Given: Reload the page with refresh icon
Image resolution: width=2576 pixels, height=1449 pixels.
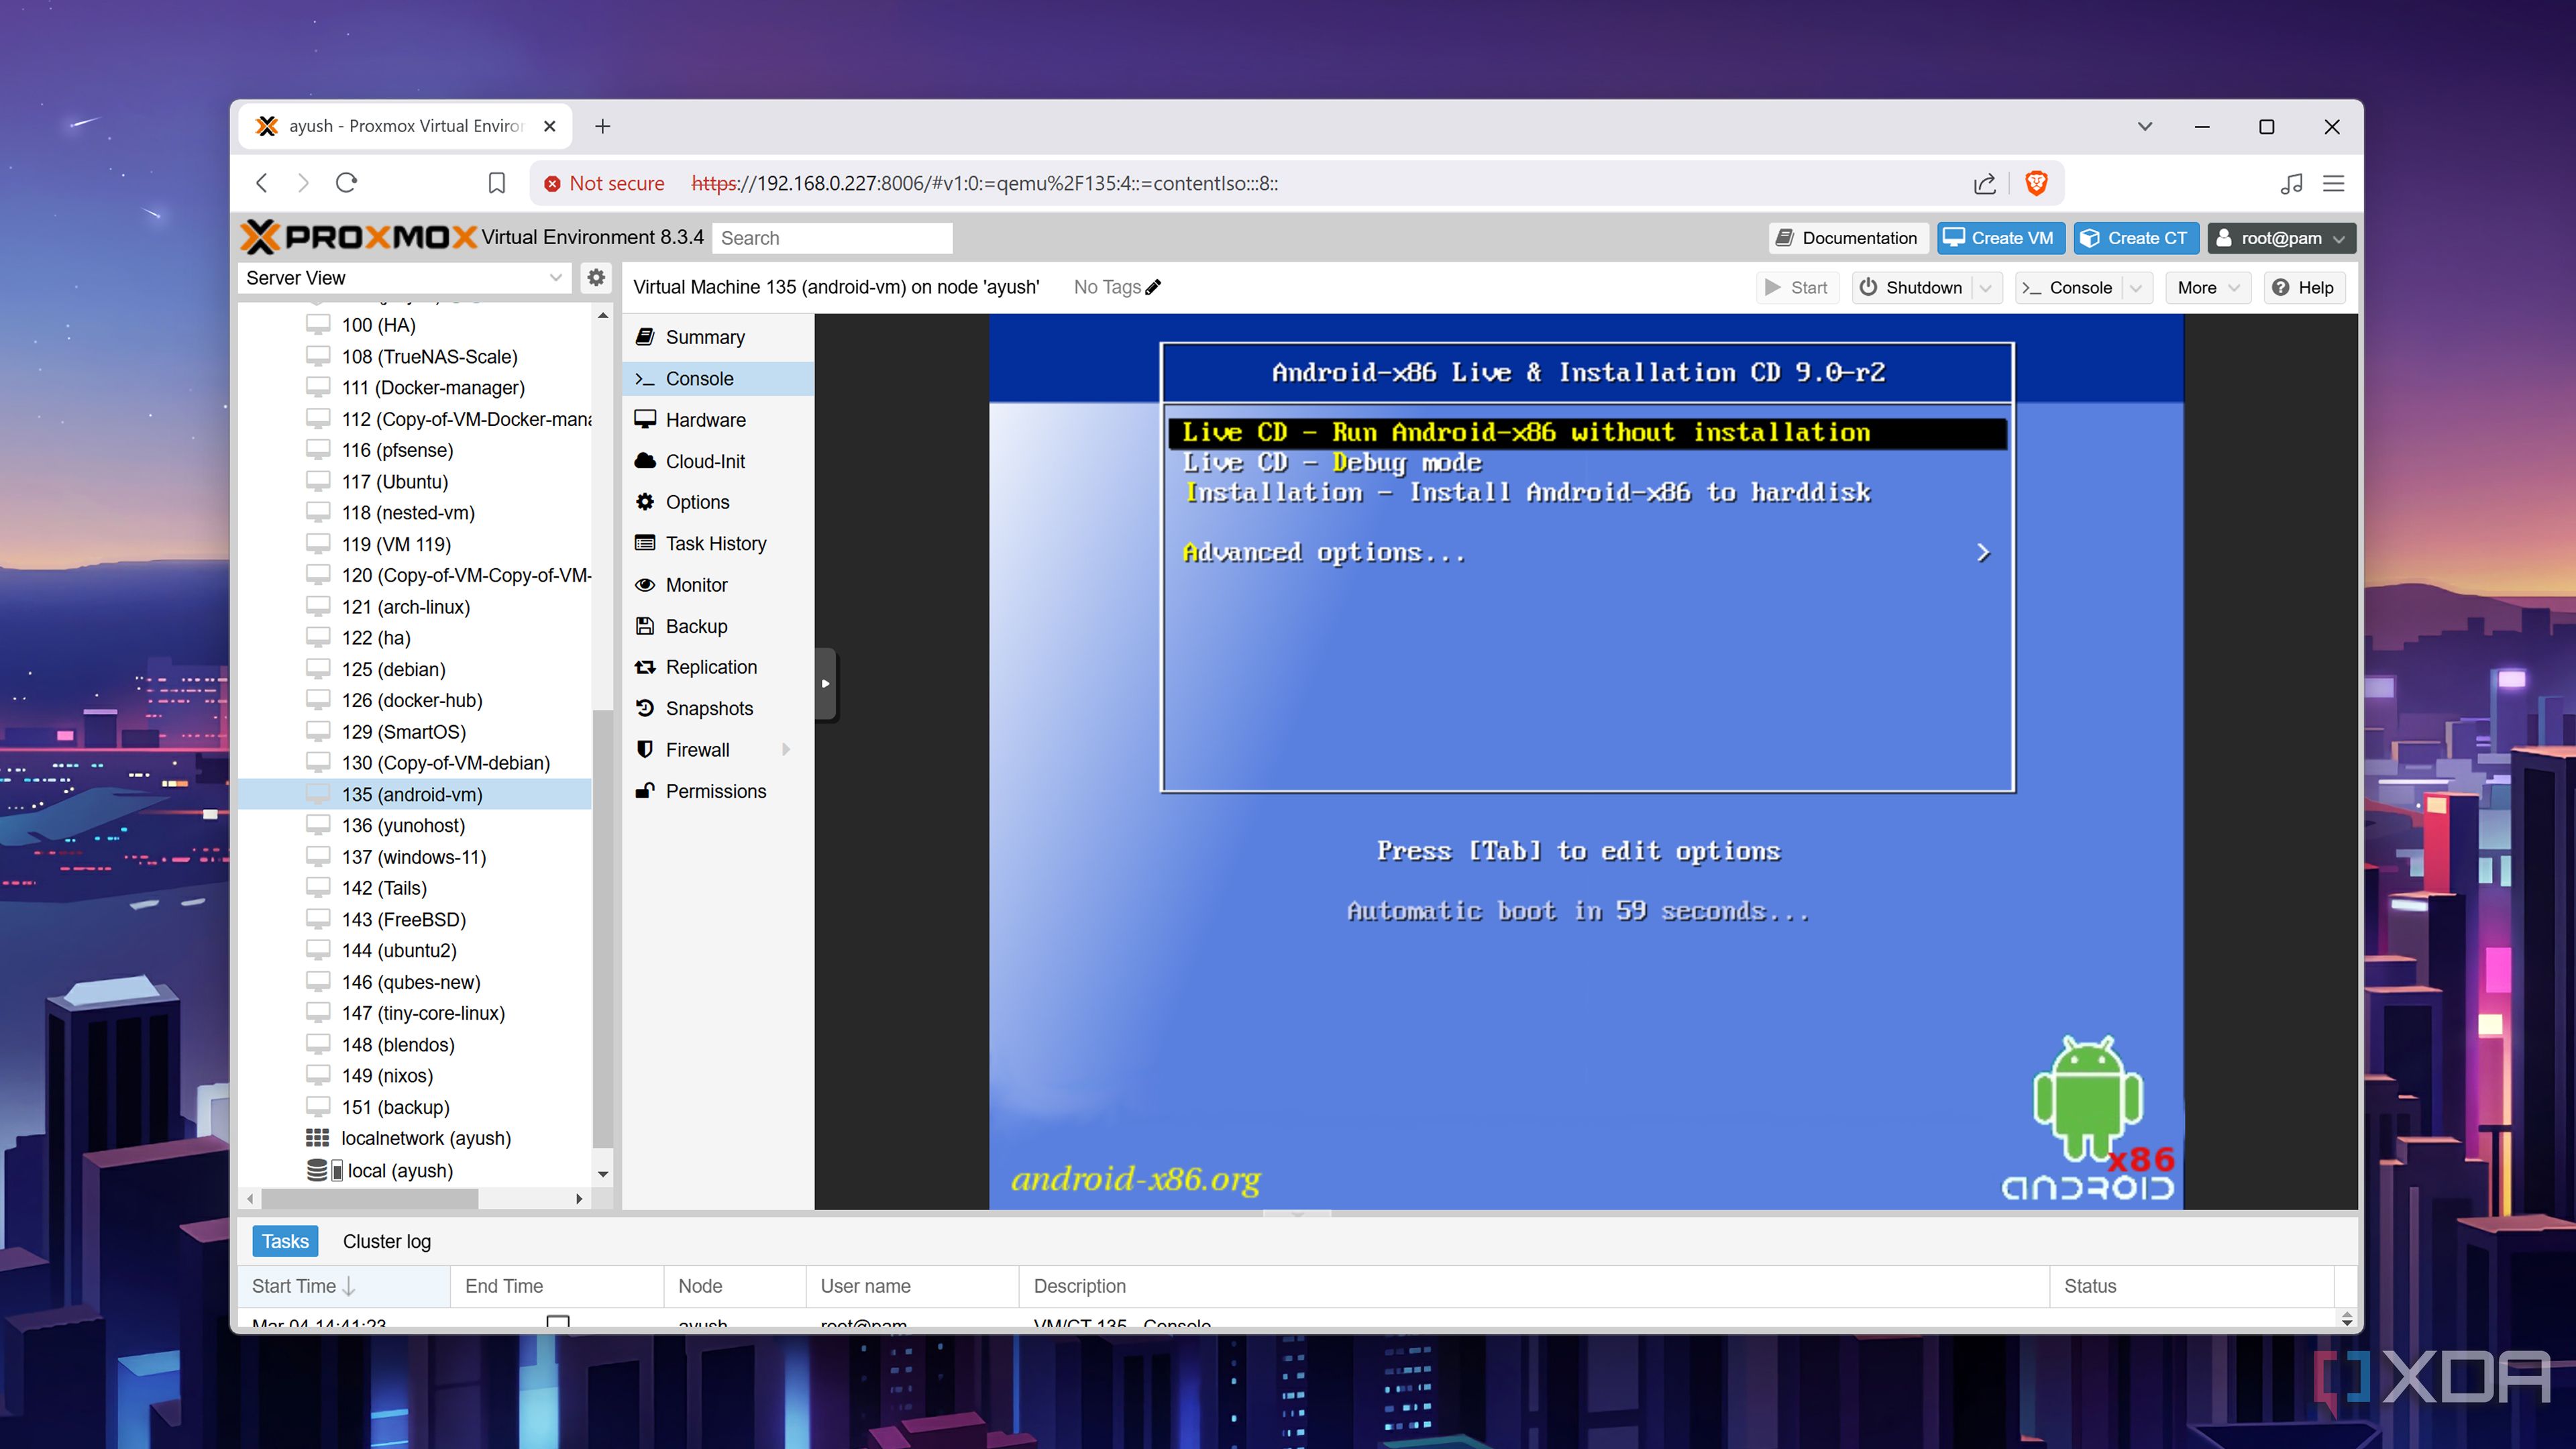Looking at the screenshot, I should [346, 183].
